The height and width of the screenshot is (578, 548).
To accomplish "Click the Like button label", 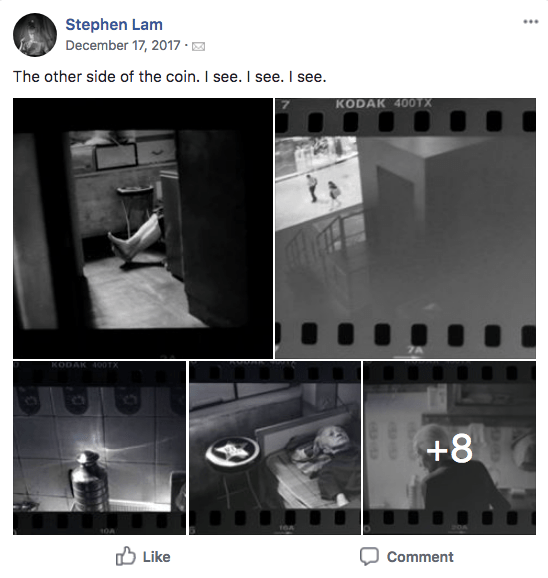I will (x=157, y=557).
